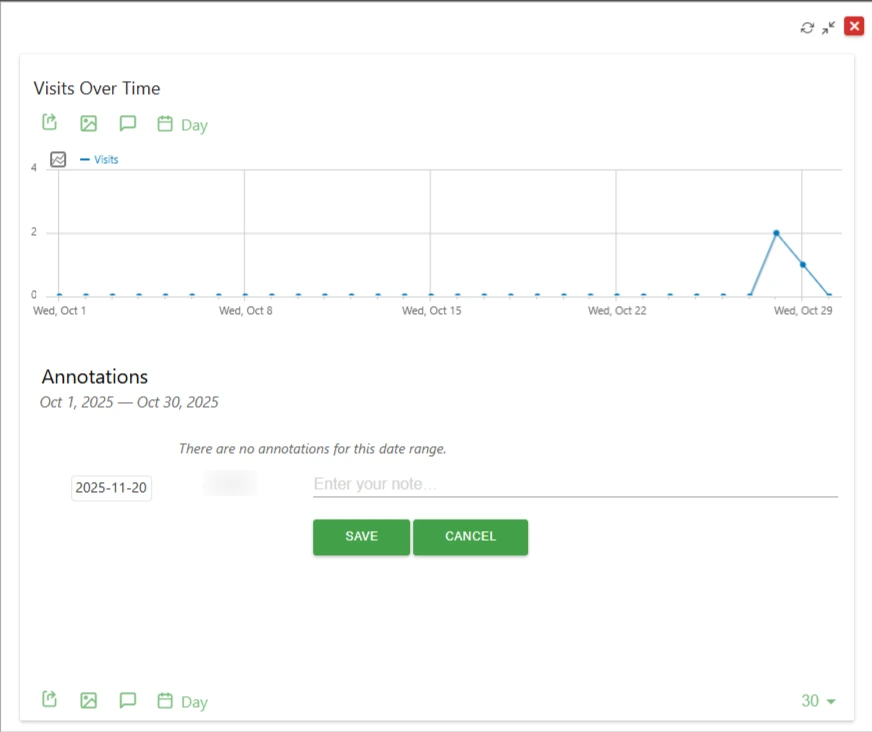Click bottom annotations speech bubble icon
Image resolution: width=872 pixels, height=732 pixels.
(127, 701)
